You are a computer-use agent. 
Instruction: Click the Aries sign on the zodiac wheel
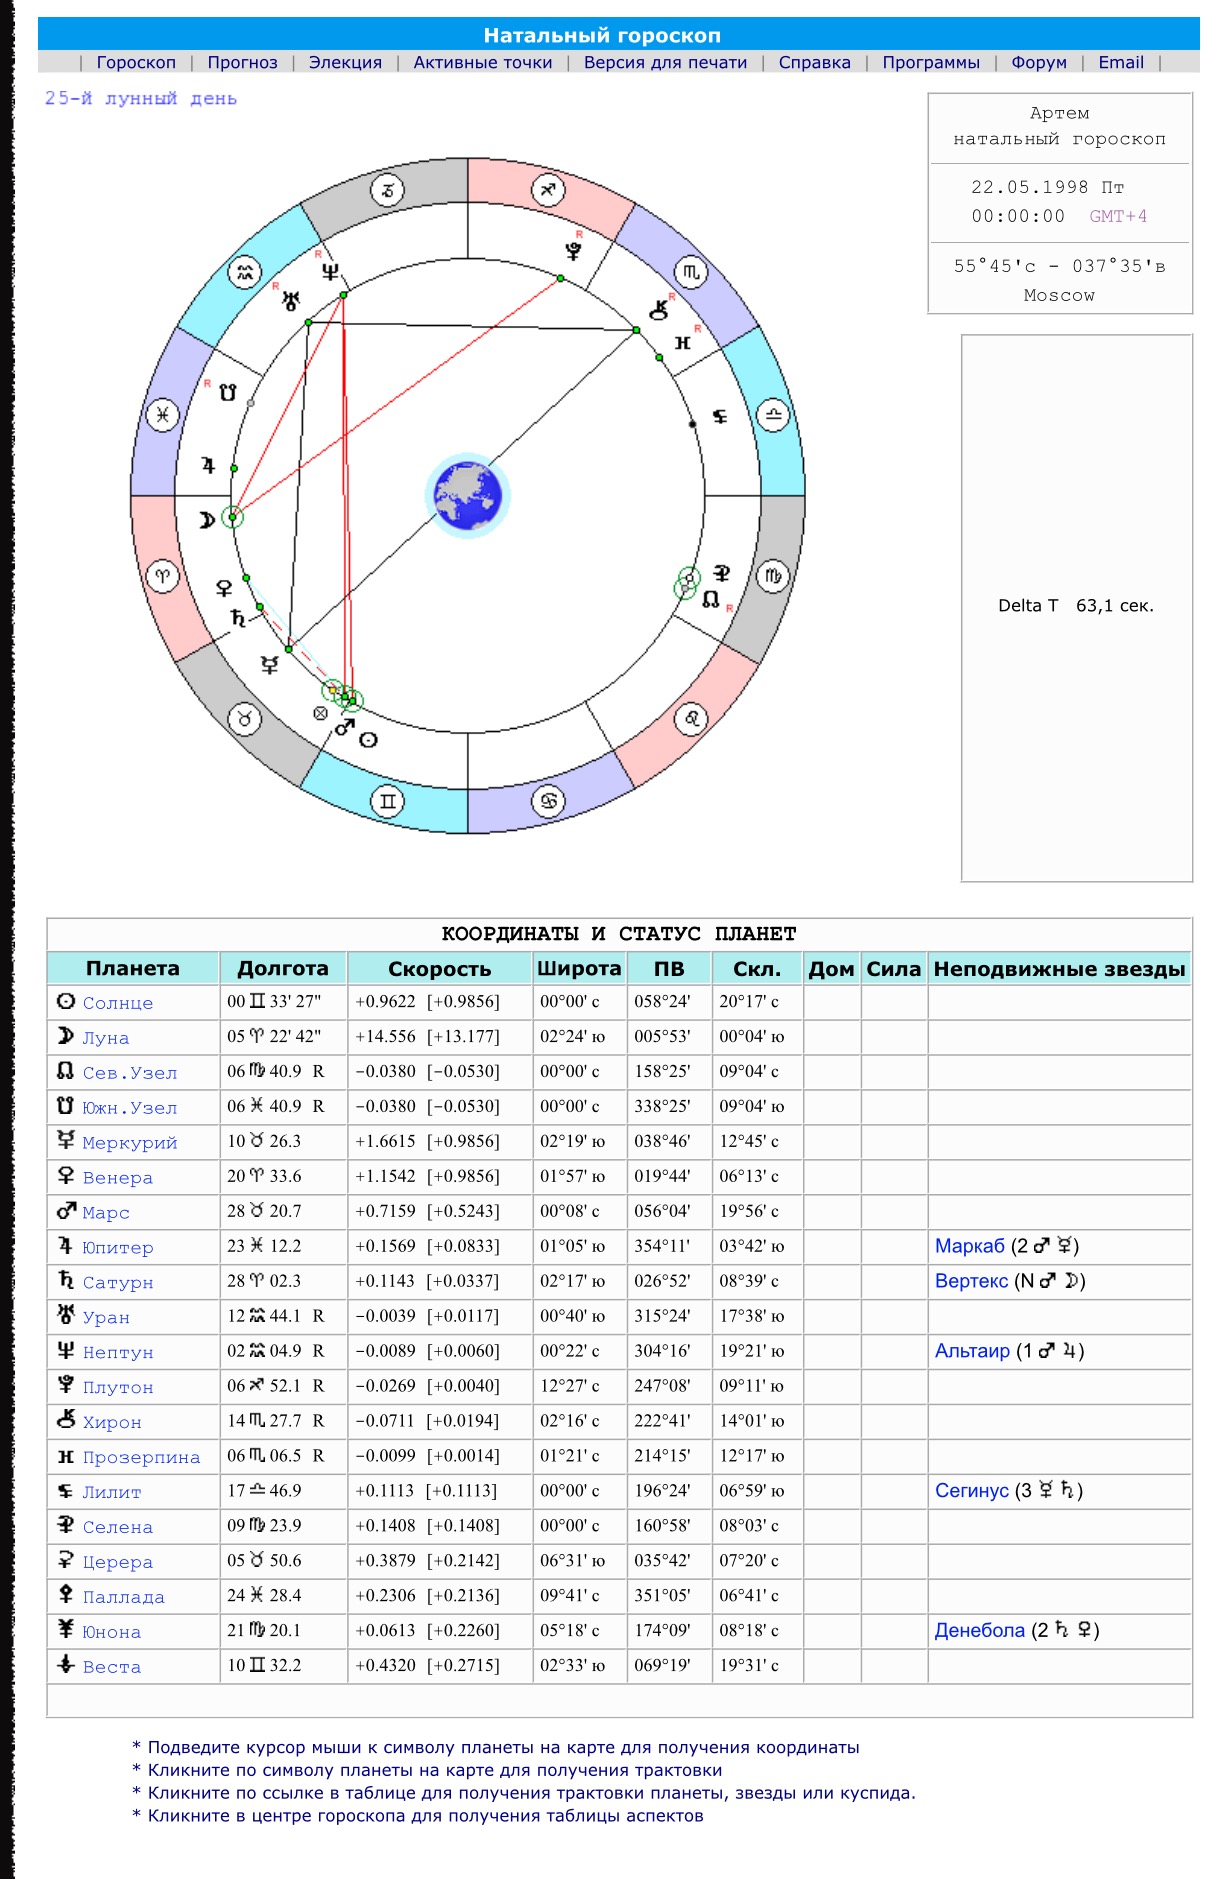point(163,576)
